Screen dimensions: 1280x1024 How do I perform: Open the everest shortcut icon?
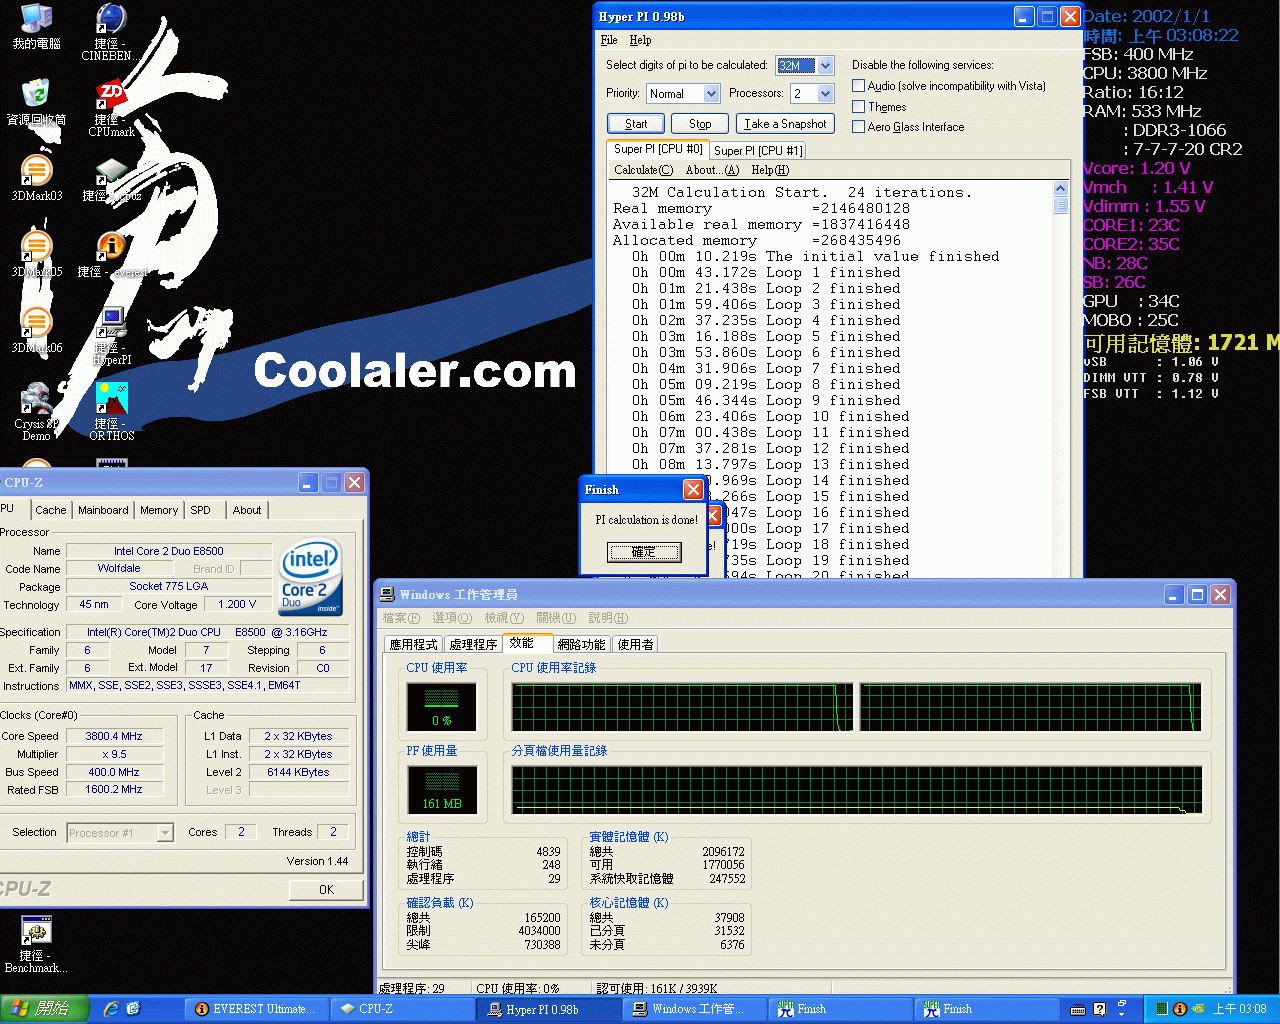pos(111,254)
